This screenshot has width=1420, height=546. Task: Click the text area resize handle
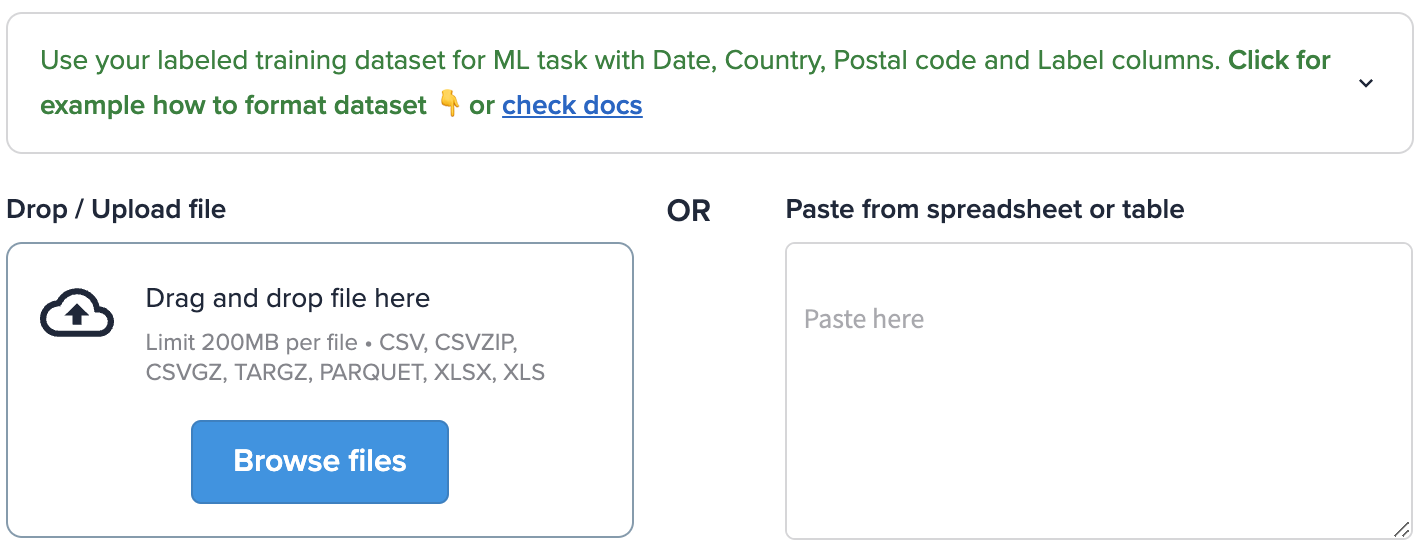click(x=1402, y=529)
